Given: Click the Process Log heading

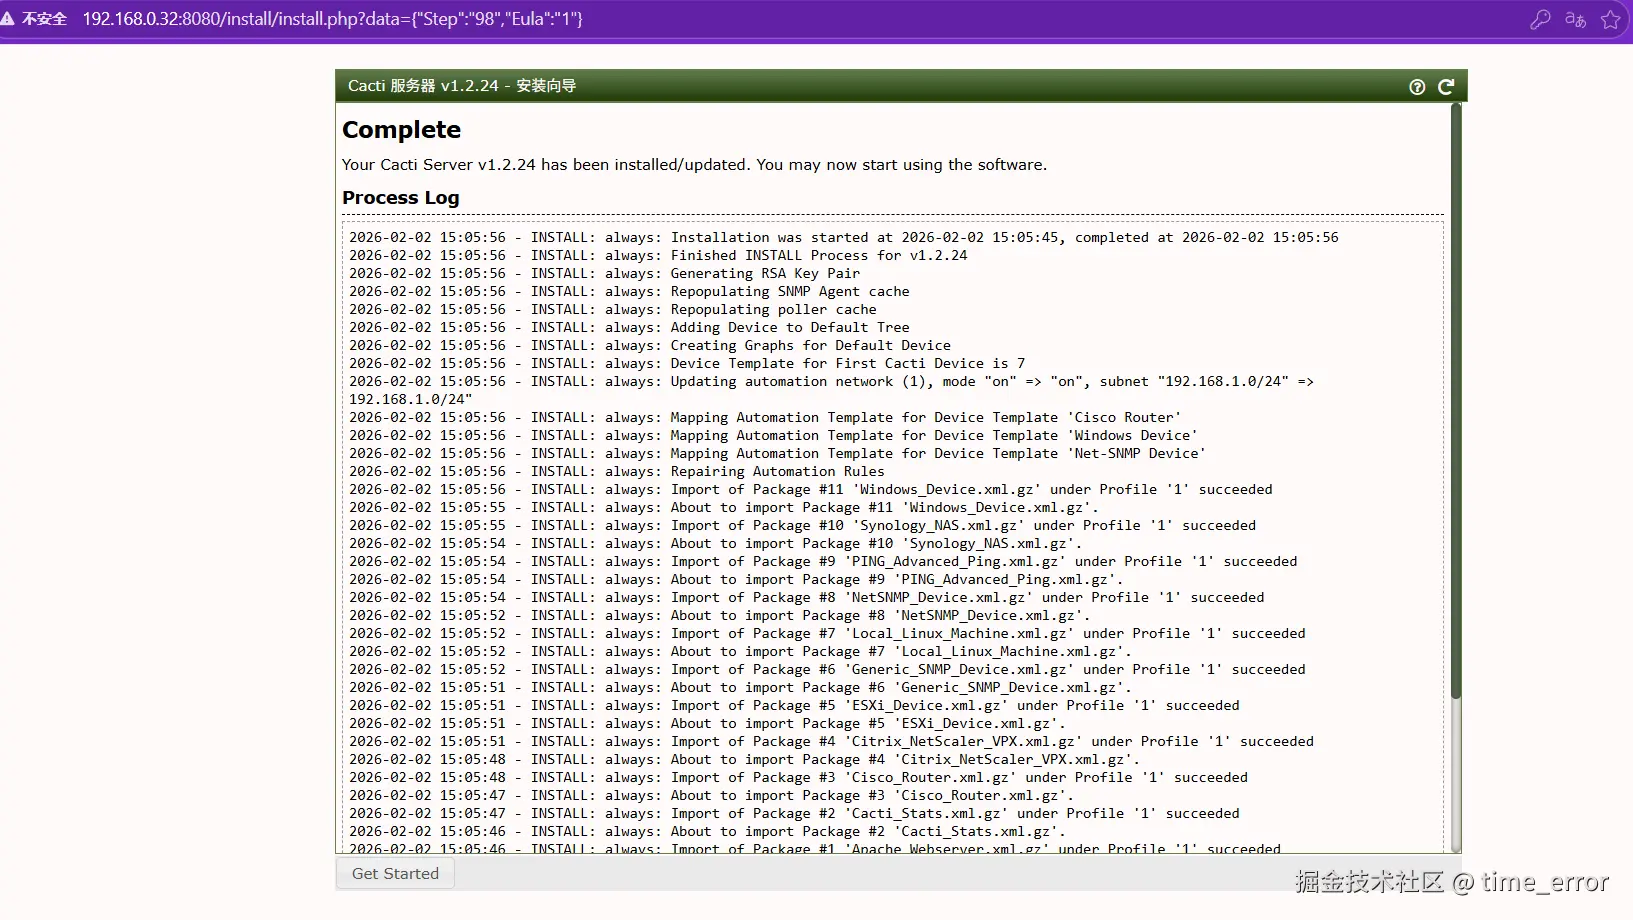Looking at the screenshot, I should point(400,197).
